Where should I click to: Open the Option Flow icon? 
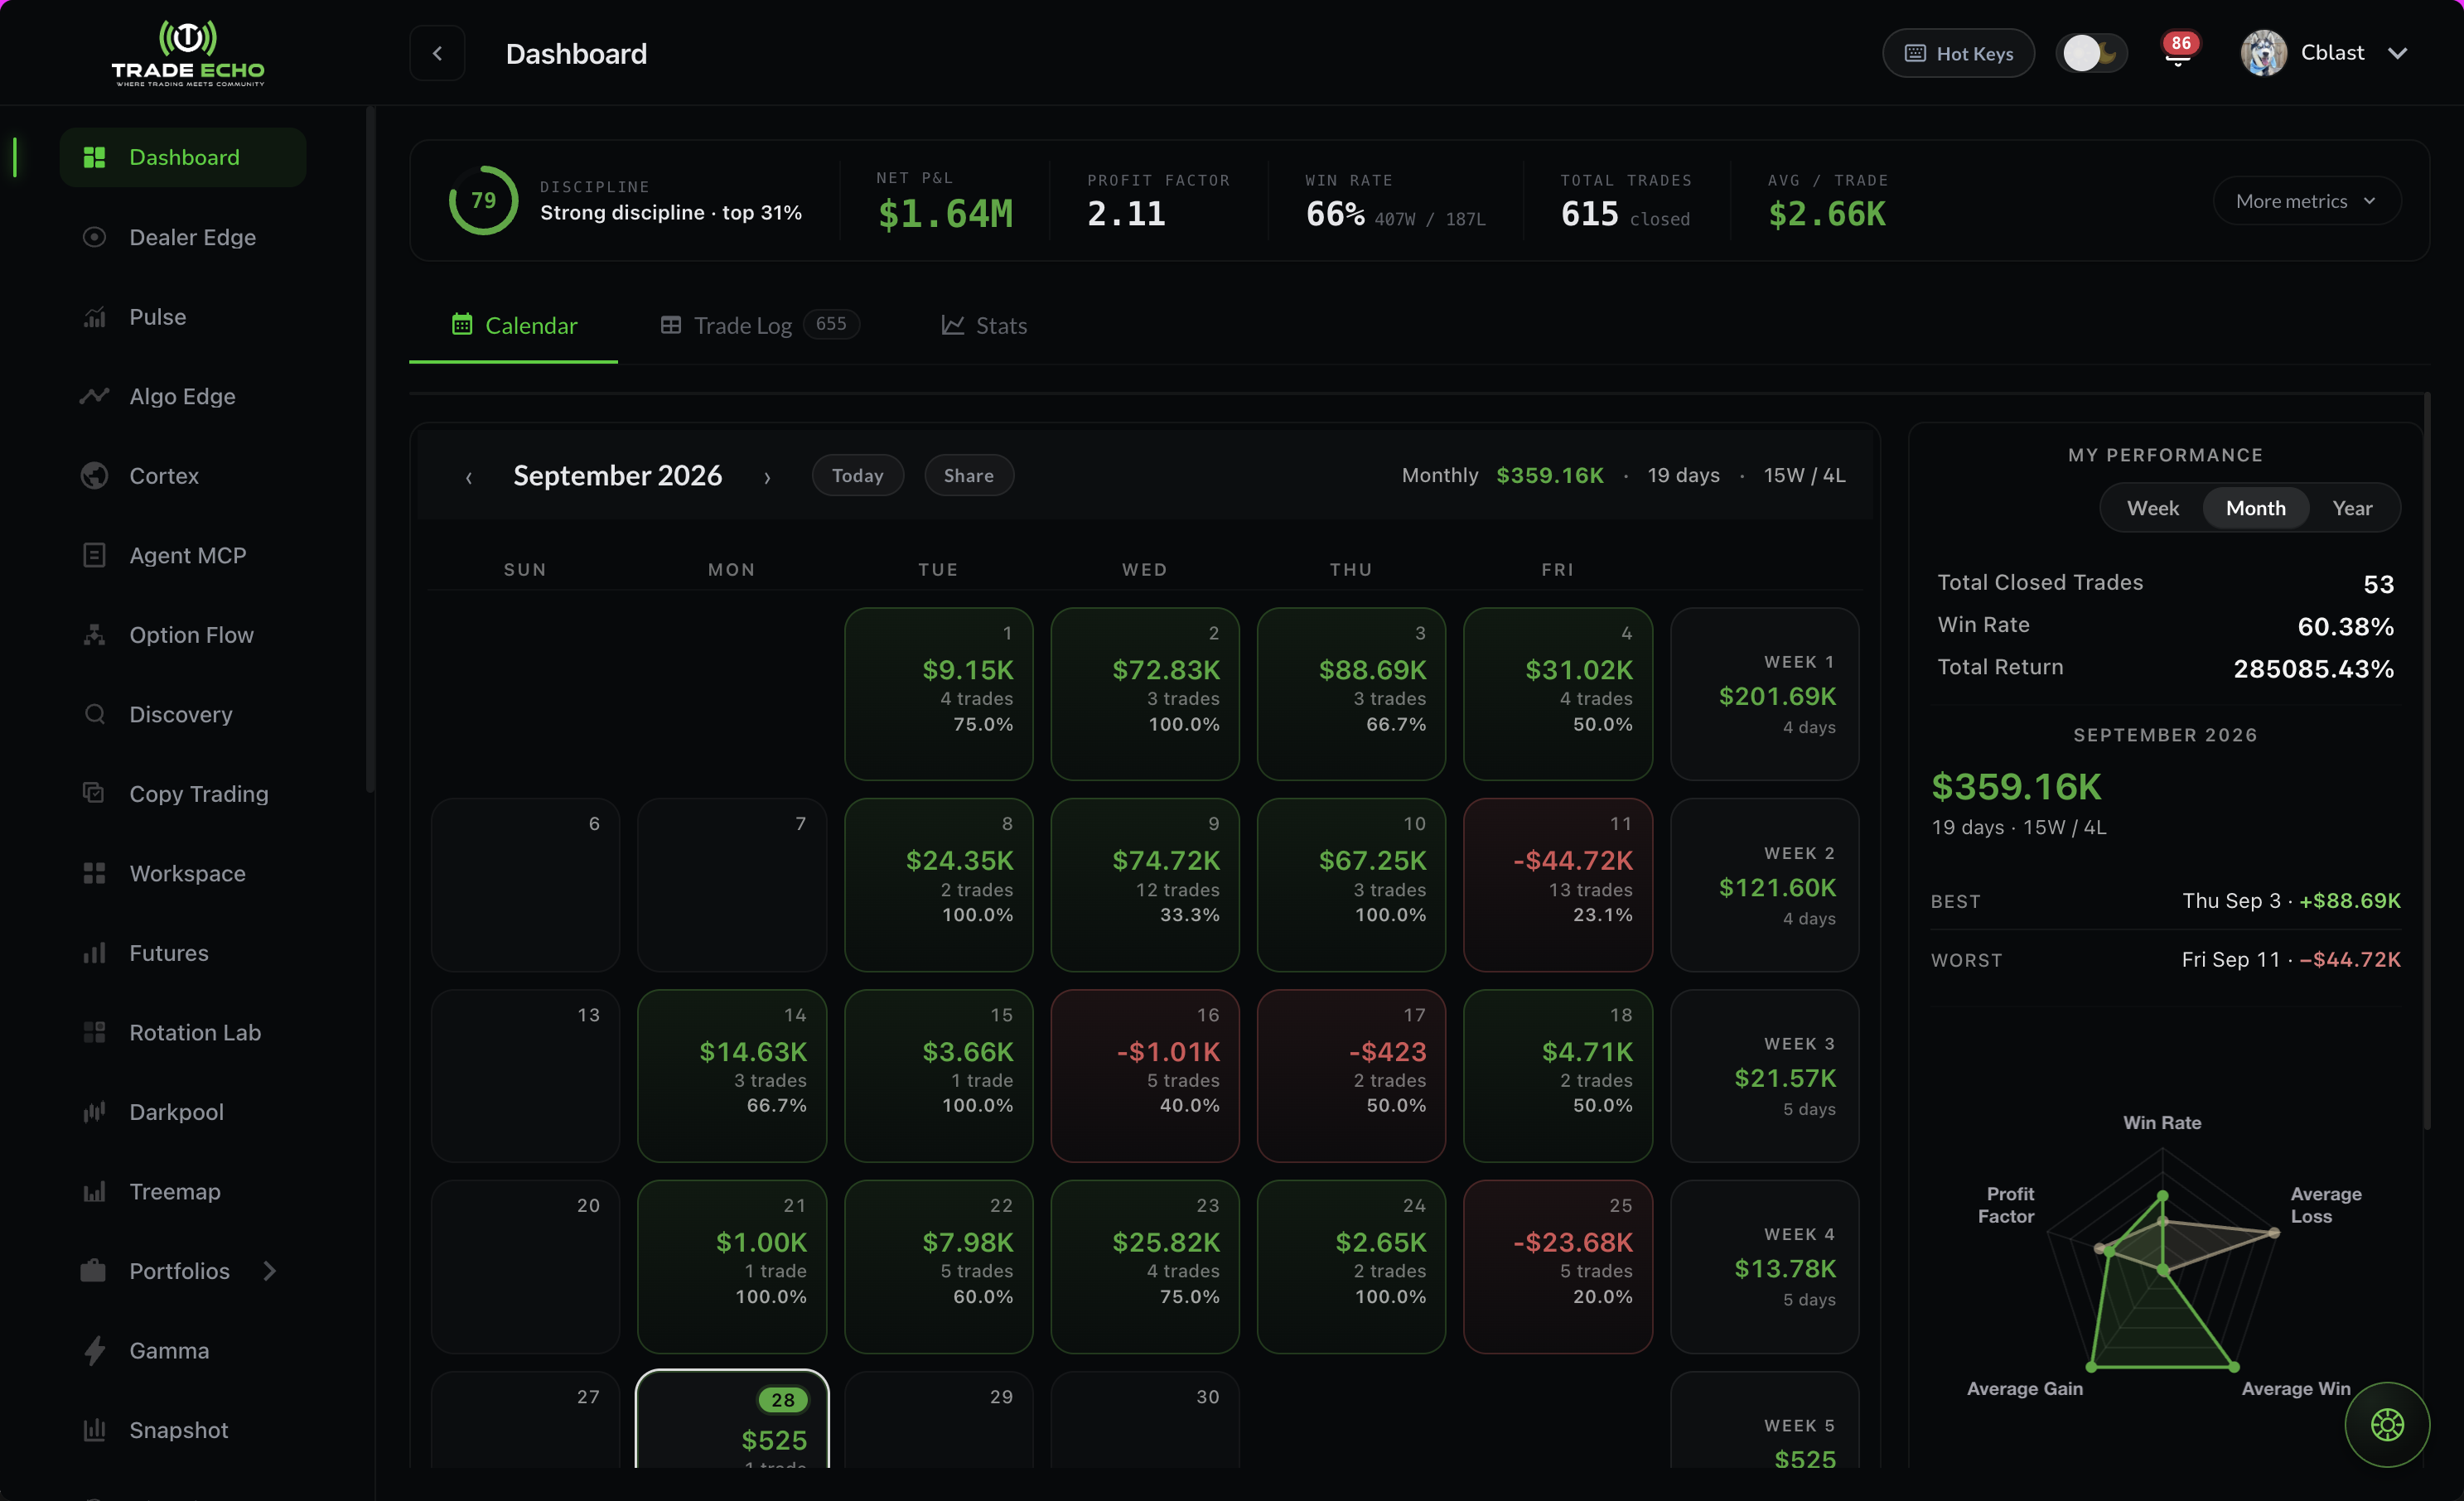[94, 635]
